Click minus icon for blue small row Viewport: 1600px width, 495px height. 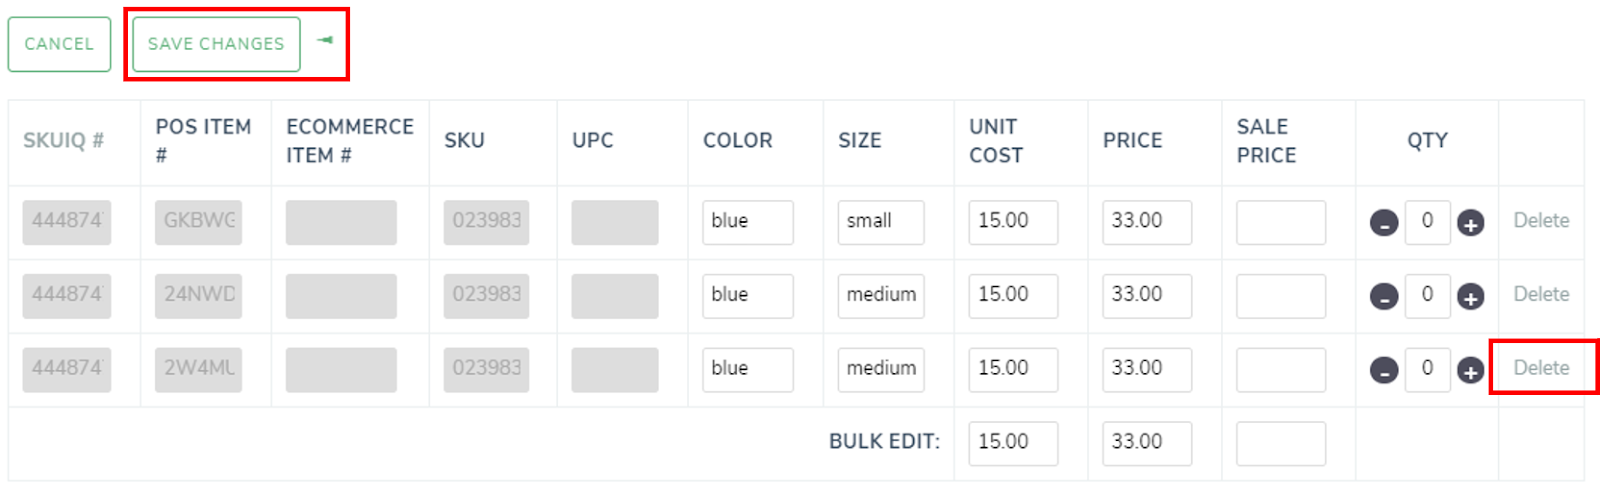tap(1384, 223)
